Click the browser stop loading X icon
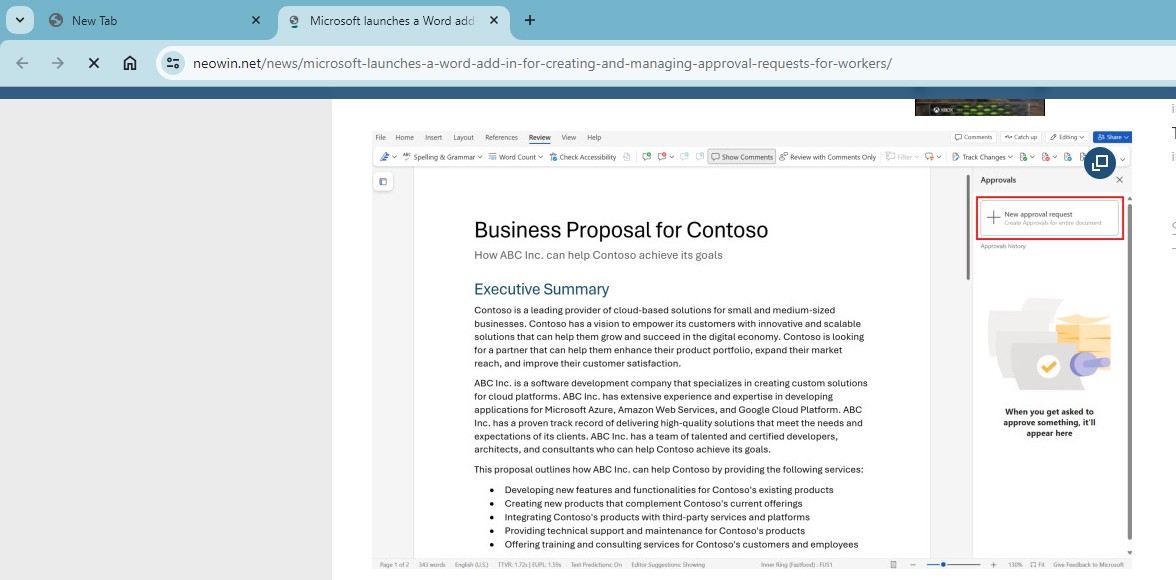This screenshot has width=1176, height=580. tap(94, 63)
